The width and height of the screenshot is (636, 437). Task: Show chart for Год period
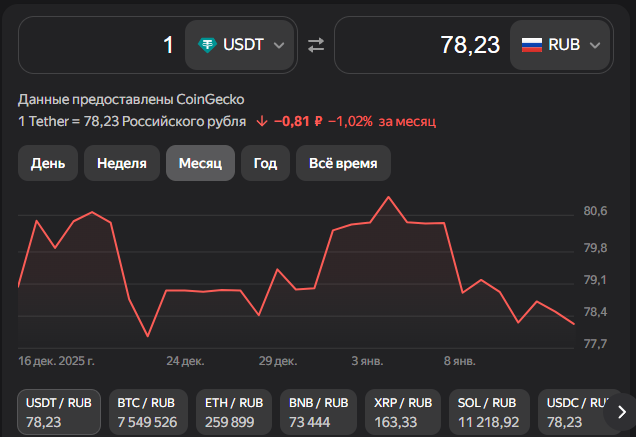[x=265, y=163]
